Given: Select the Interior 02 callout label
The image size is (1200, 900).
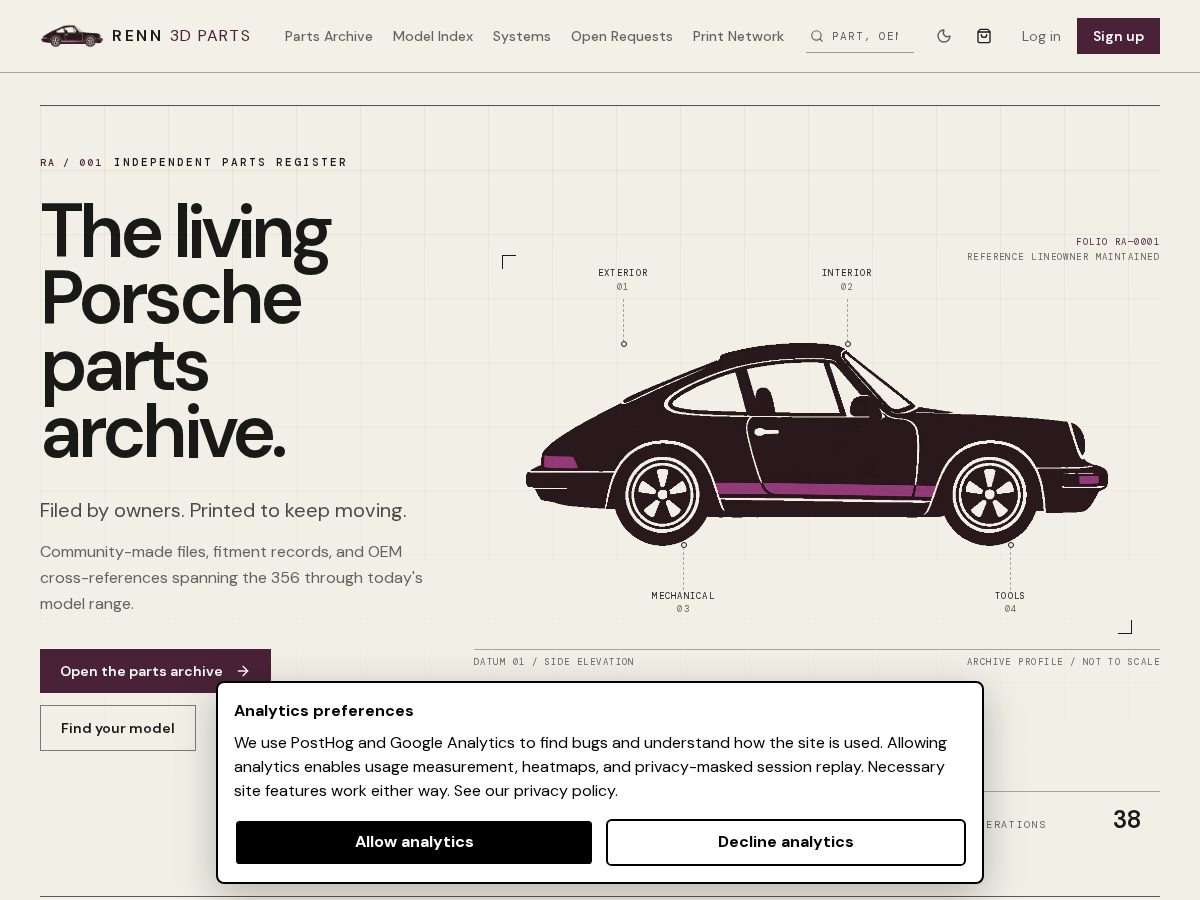Looking at the screenshot, I should [x=847, y=279].
